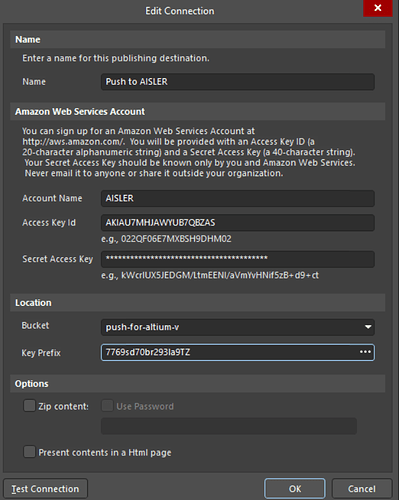
Task: Toggle the Use Password checkbox
Action: click(107, 406)
